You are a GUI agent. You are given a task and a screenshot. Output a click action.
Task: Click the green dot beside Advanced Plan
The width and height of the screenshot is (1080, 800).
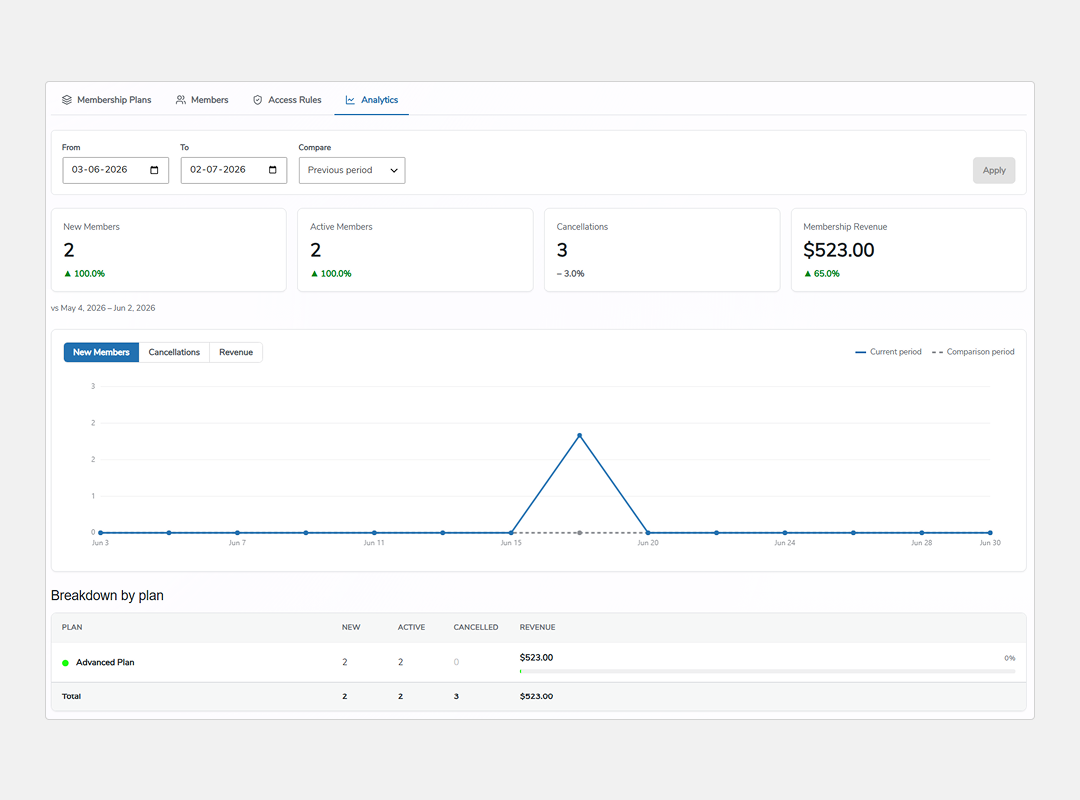point(65,663)
